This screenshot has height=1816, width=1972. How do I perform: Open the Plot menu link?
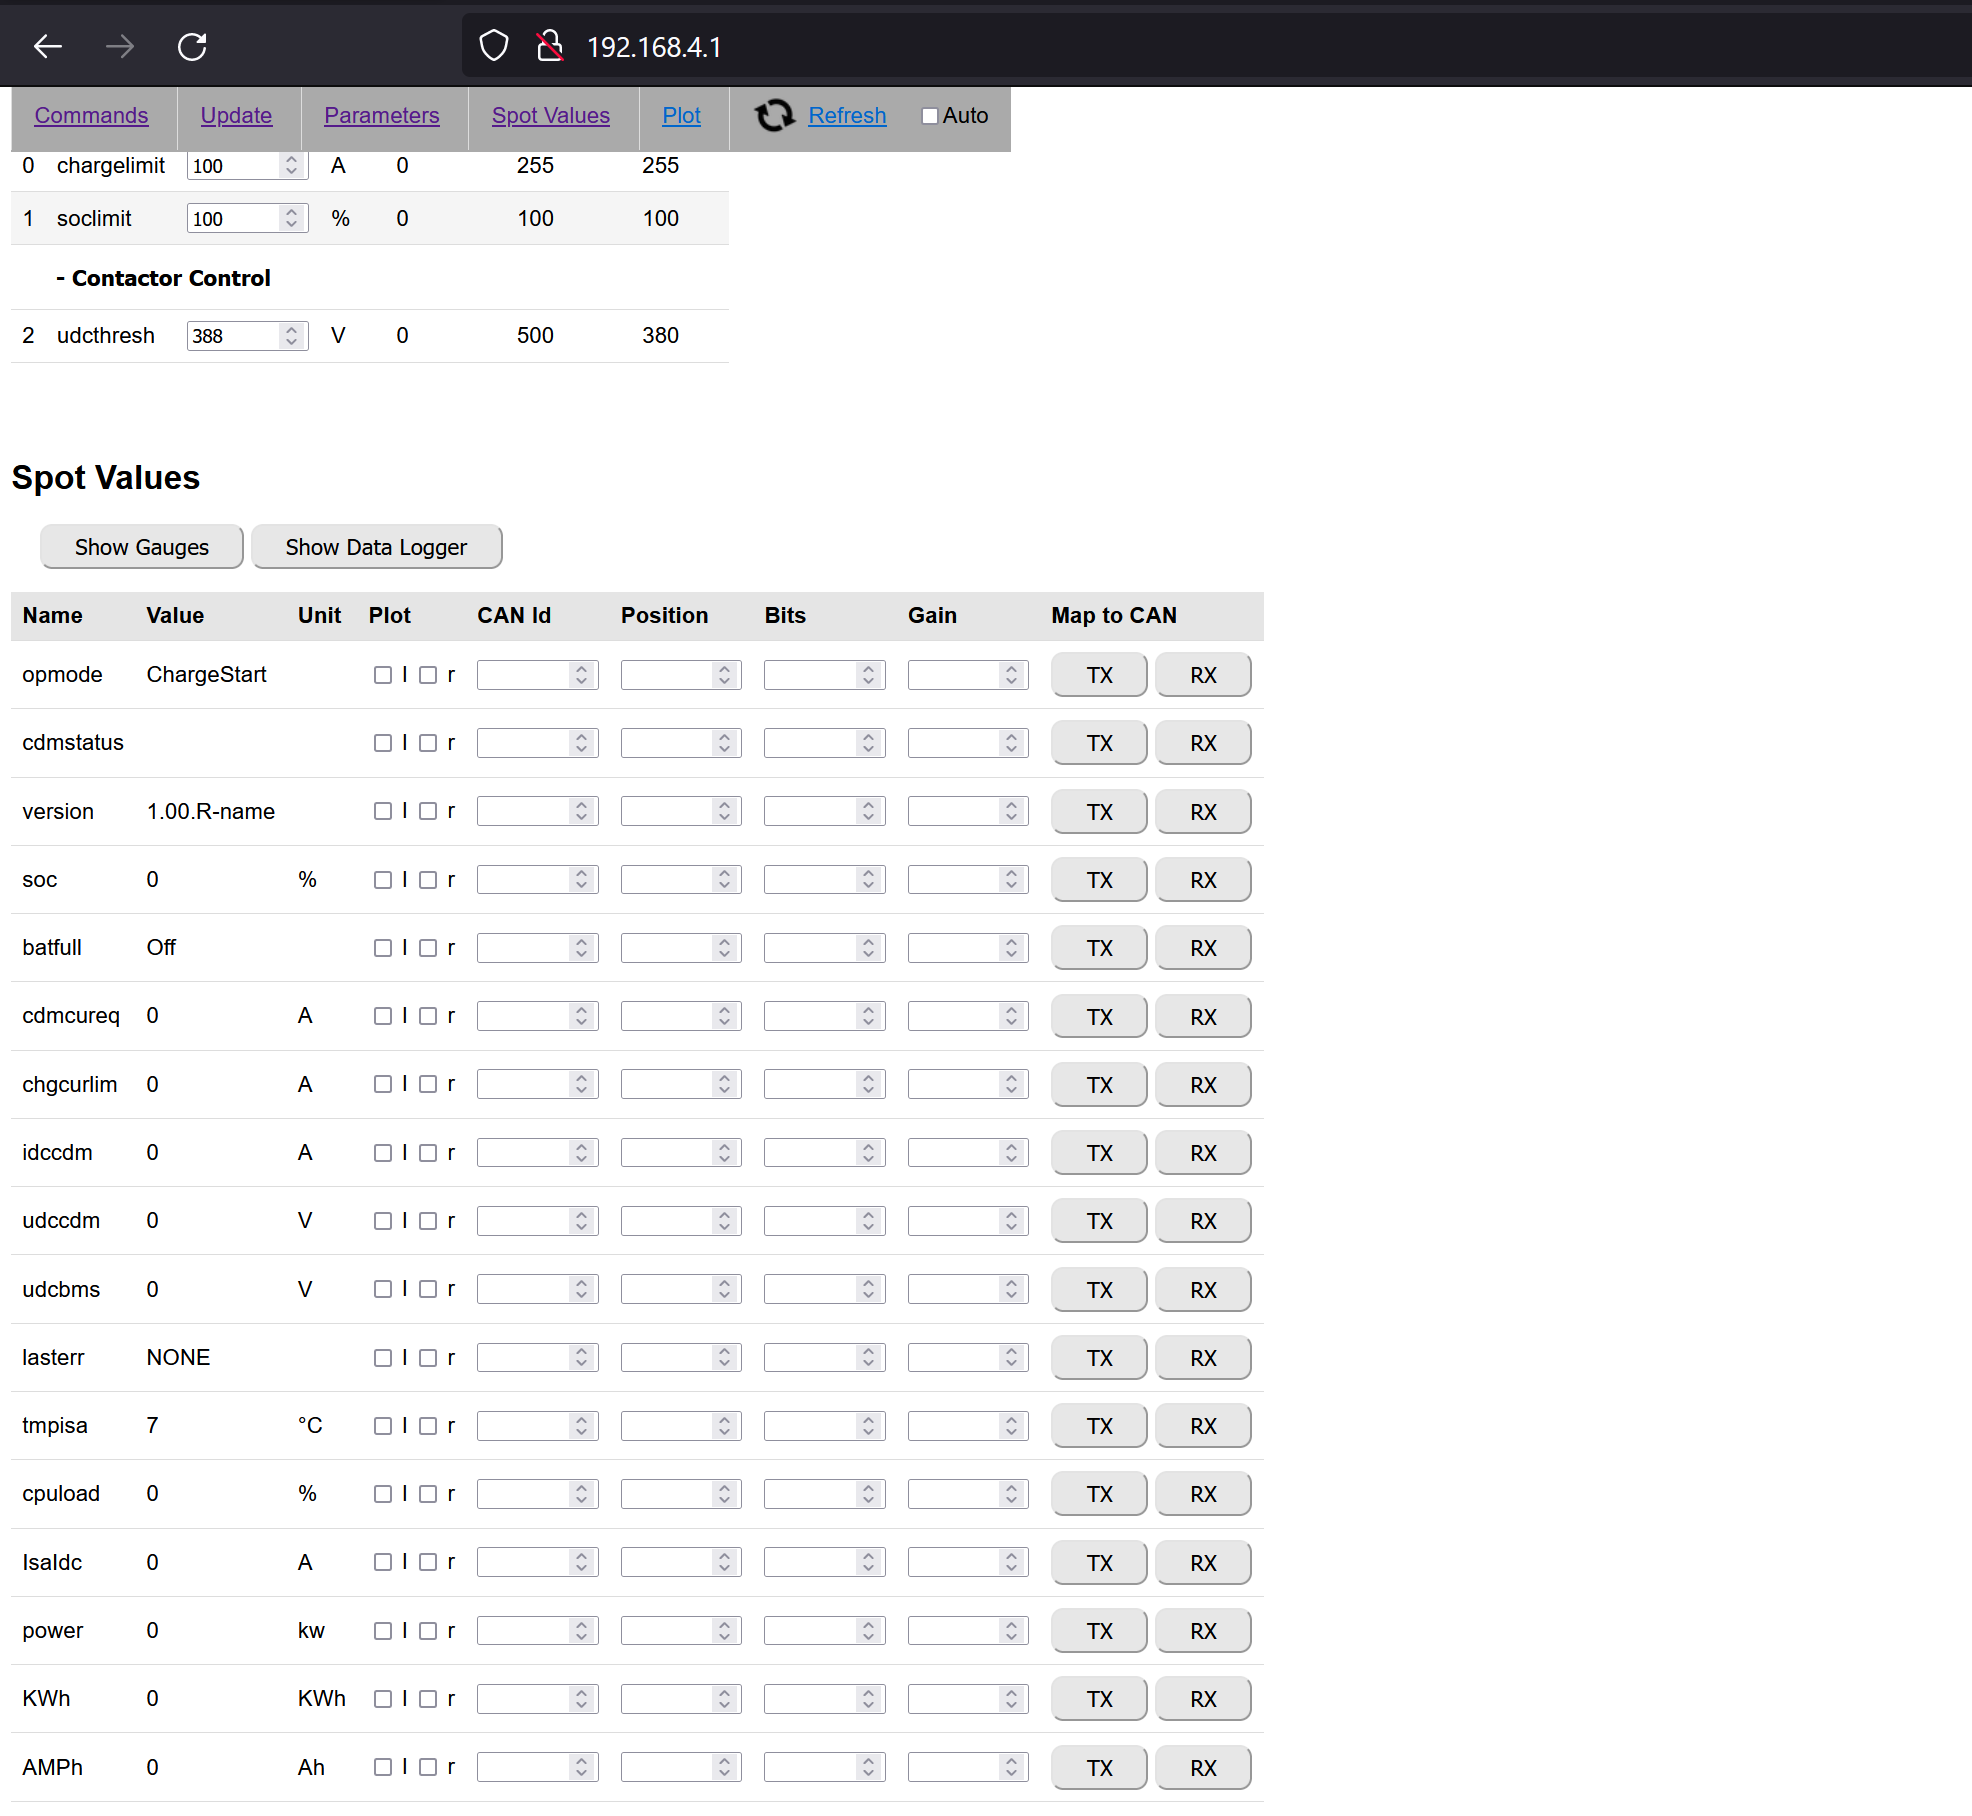tap(681, 116)
